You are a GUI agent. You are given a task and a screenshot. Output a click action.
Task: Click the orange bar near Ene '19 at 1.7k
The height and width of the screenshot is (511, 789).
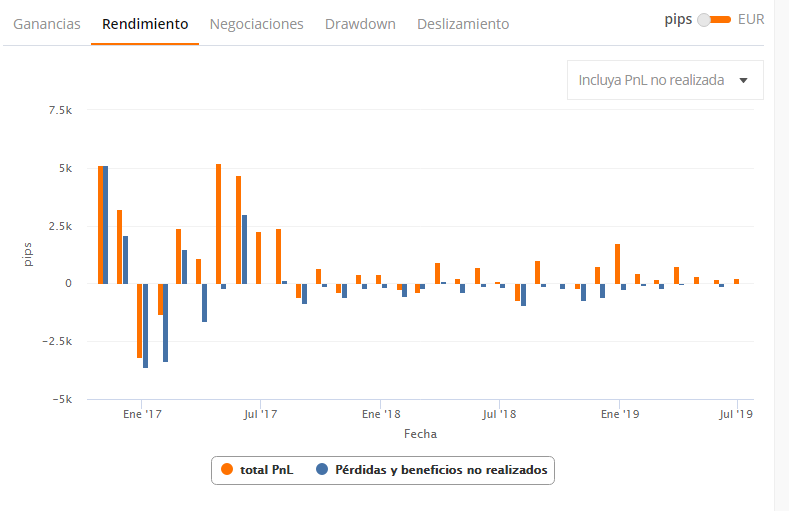click(x=617, y=264)
